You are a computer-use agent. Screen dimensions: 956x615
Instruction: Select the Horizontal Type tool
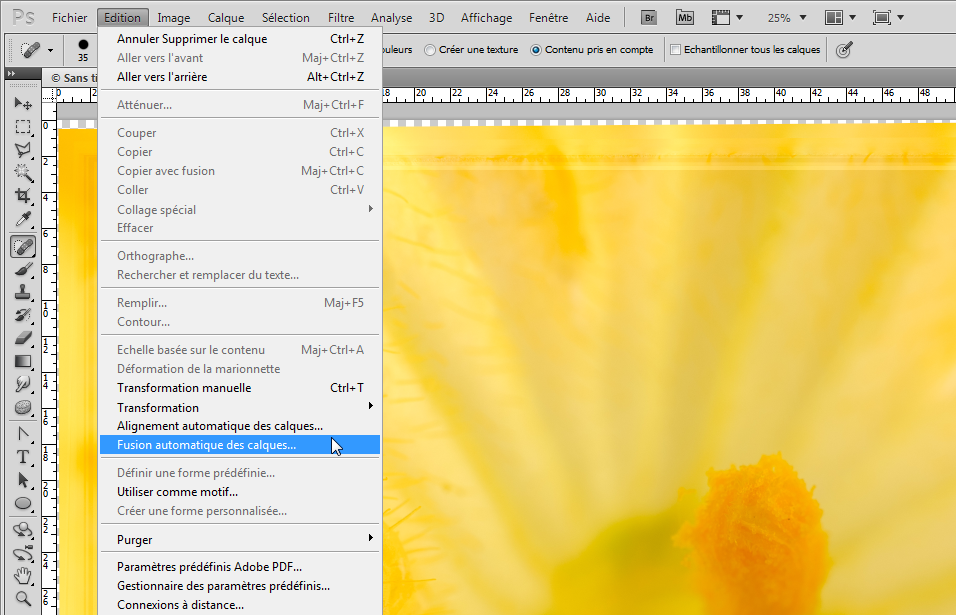click(x=23, y=457)
